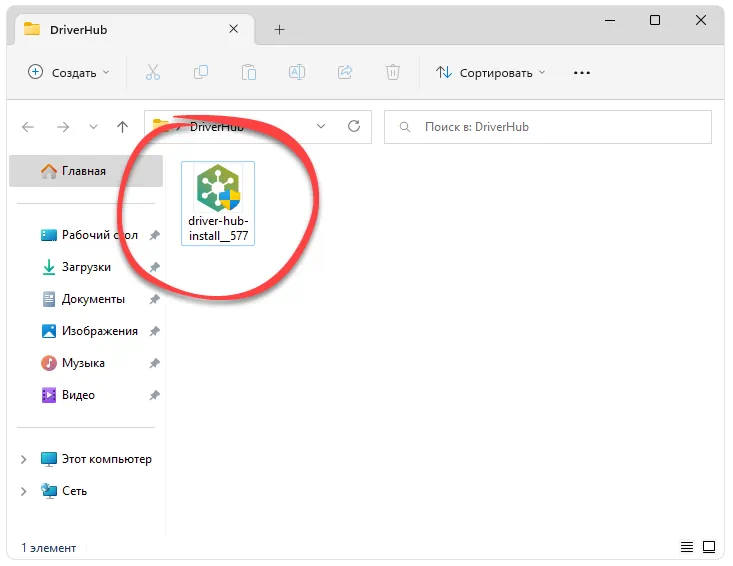Close the DriverHub tab

pyautogui.click(x=234, y=29)
